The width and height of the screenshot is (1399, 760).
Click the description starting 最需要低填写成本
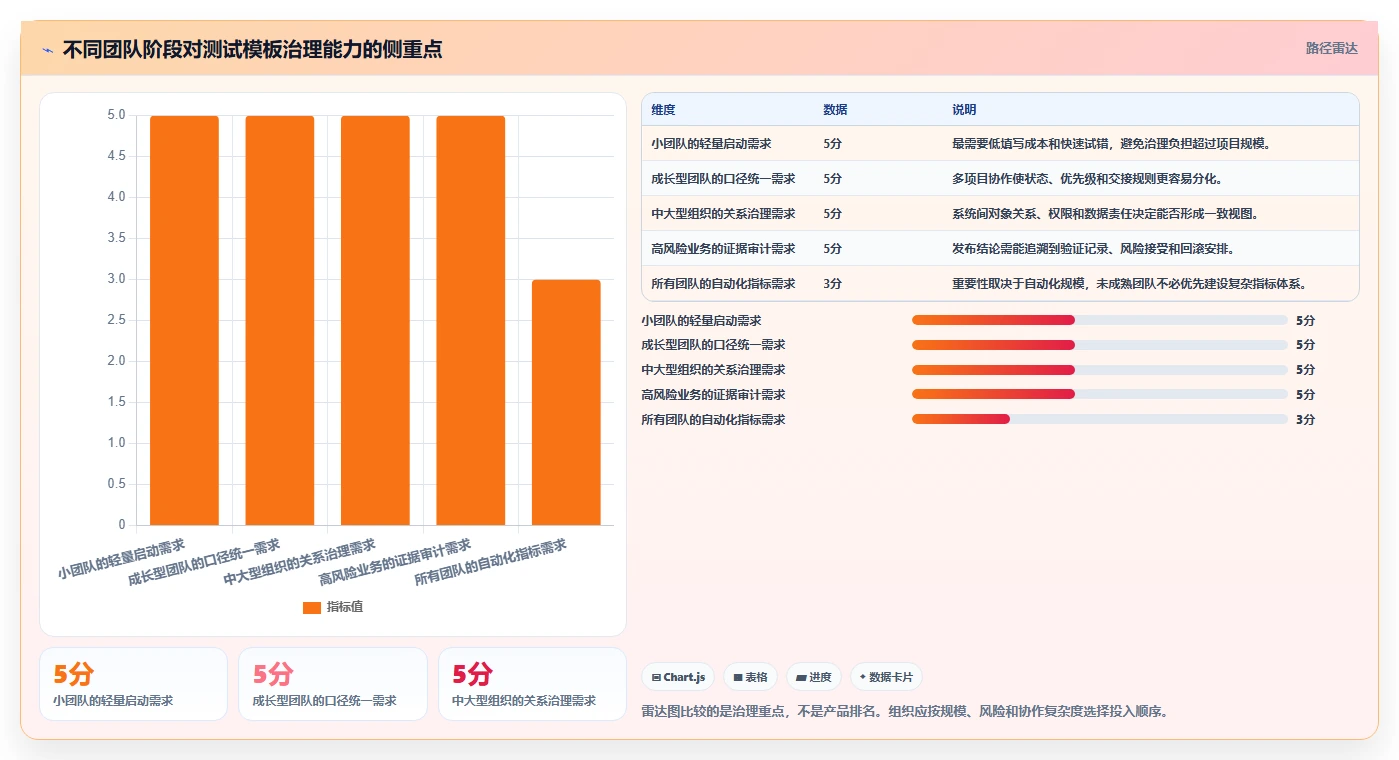1111,144
